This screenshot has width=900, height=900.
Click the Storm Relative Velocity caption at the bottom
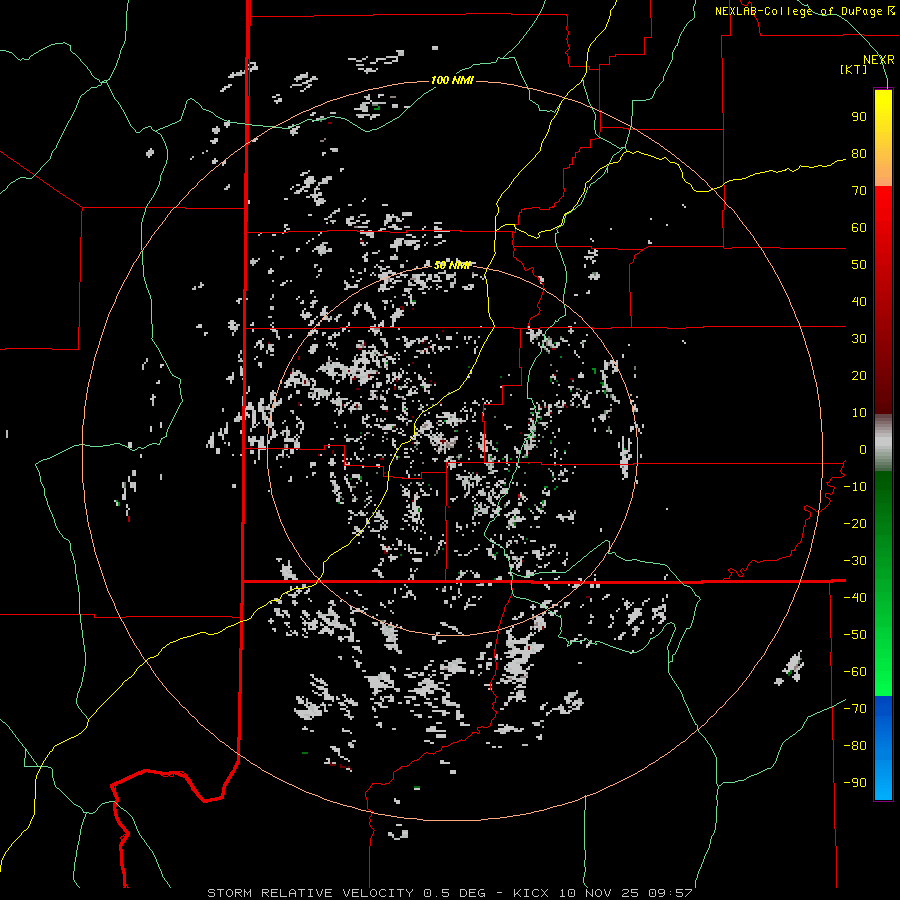(450, 893)
